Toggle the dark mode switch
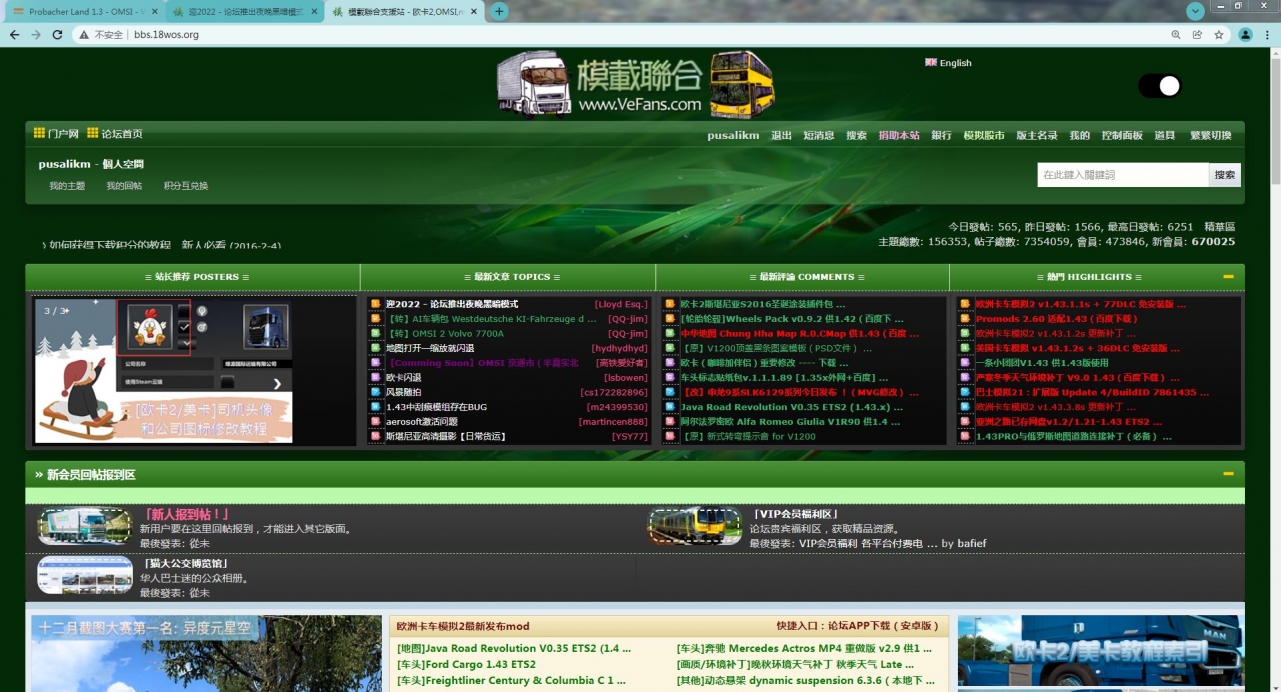 tap(1160, 86)
